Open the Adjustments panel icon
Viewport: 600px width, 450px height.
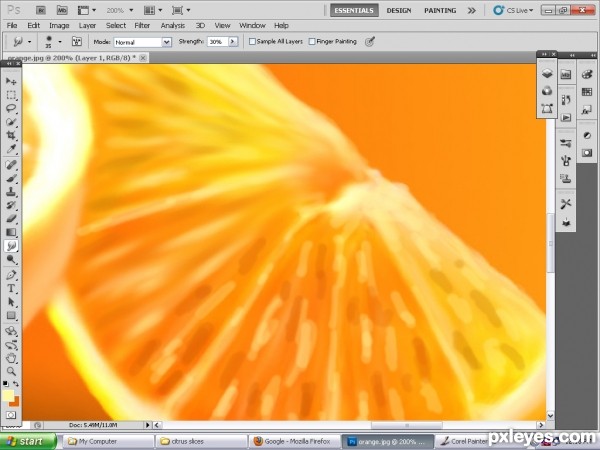click(x=587, y=135)
